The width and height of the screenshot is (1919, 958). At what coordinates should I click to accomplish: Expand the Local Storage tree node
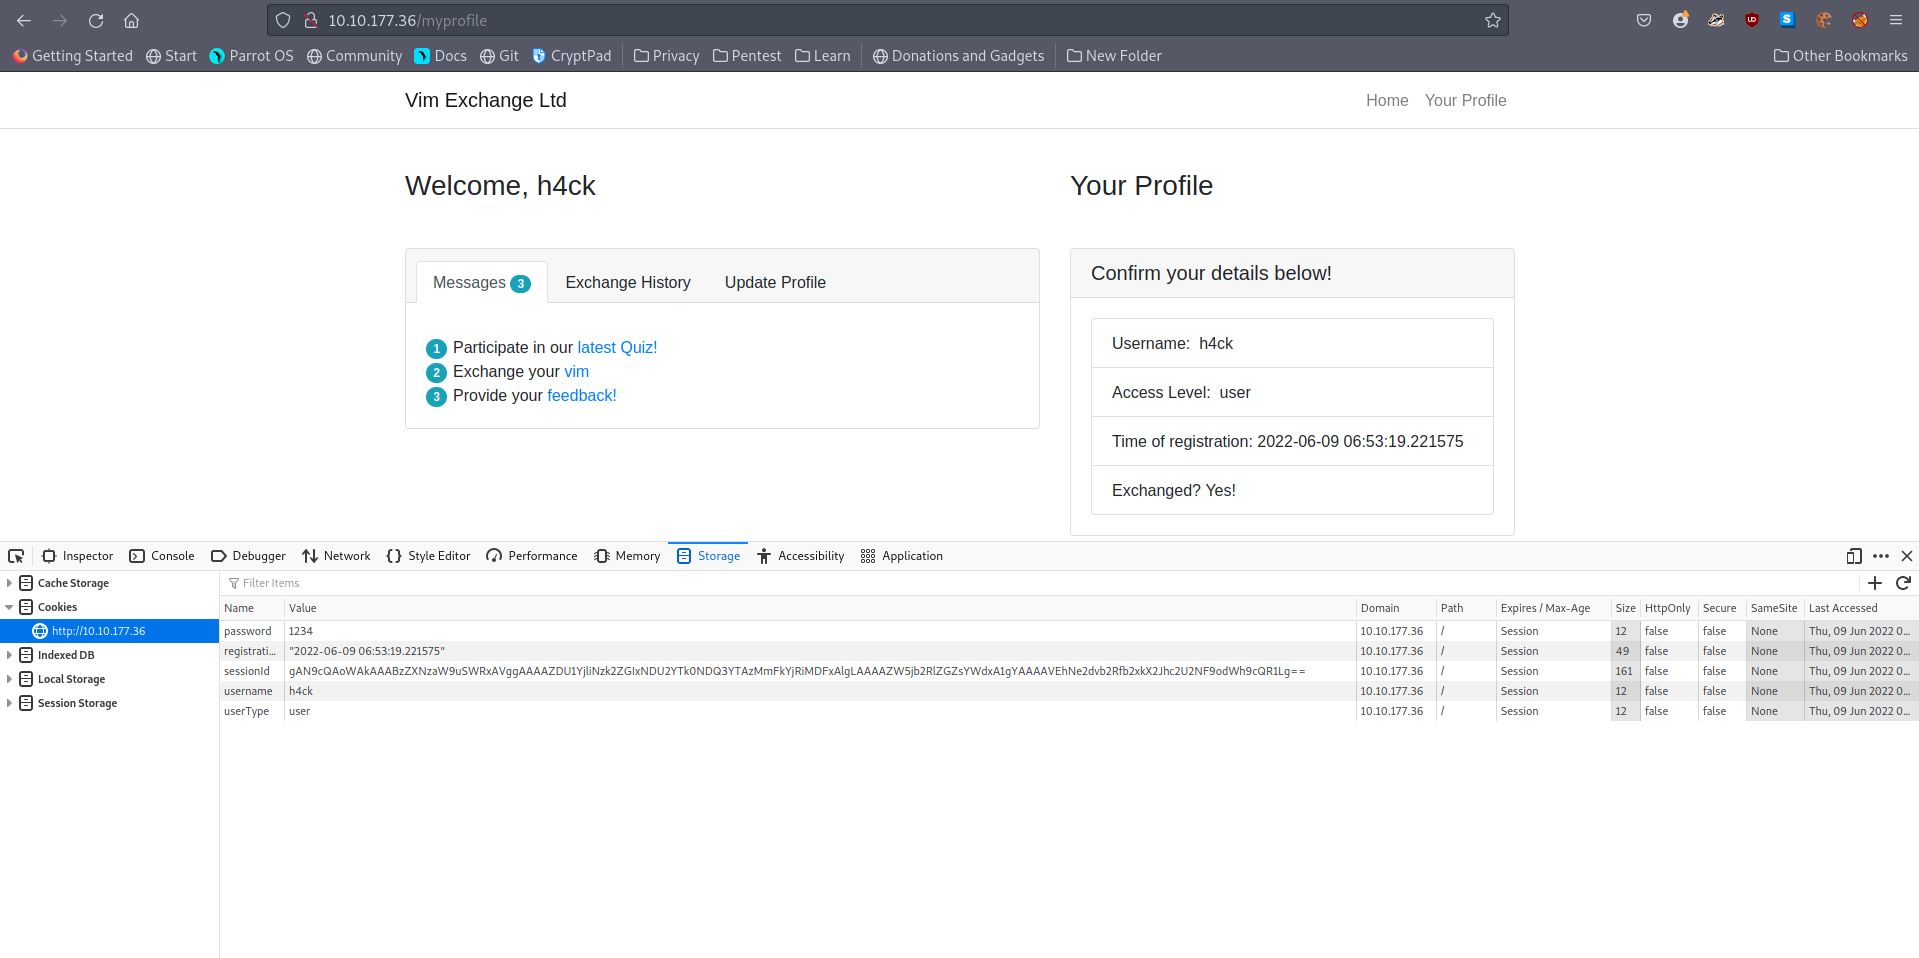10,679
